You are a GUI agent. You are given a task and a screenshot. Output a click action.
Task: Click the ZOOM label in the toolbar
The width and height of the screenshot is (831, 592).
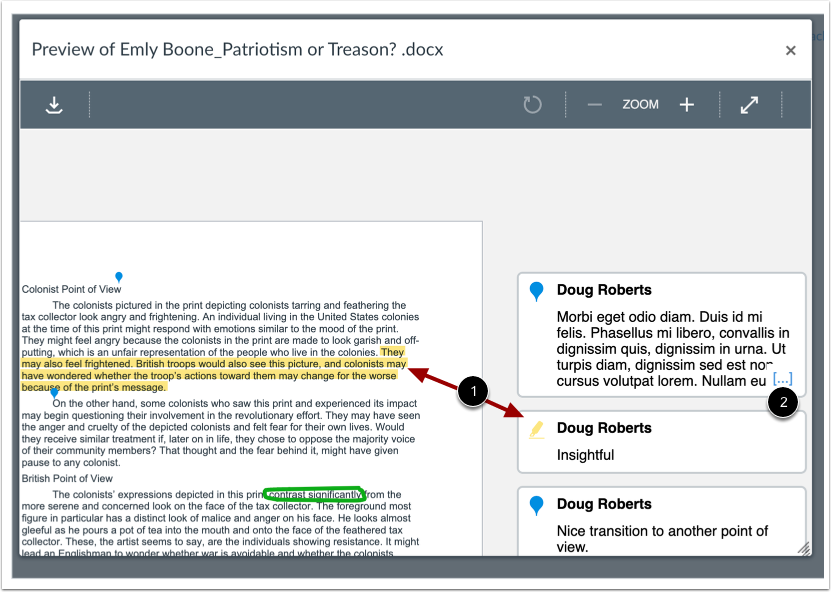pos(640,104)
